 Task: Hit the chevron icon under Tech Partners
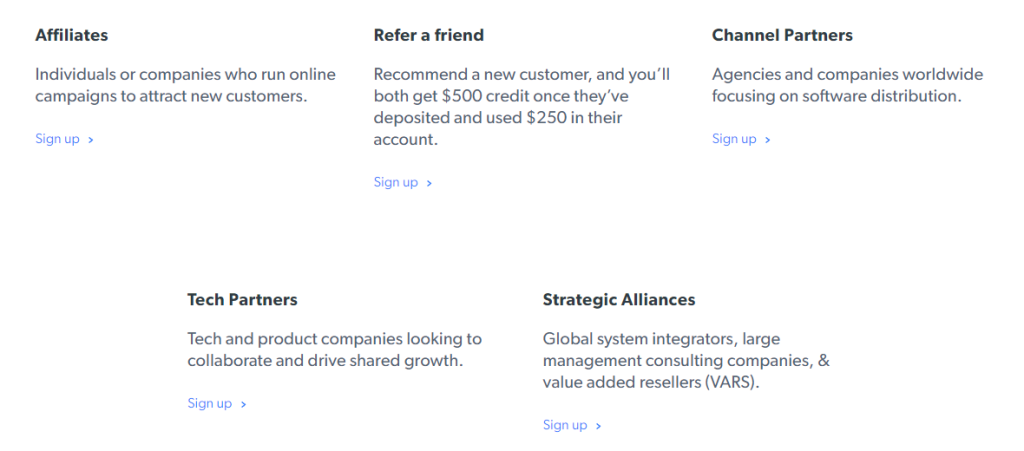[243, 404]
